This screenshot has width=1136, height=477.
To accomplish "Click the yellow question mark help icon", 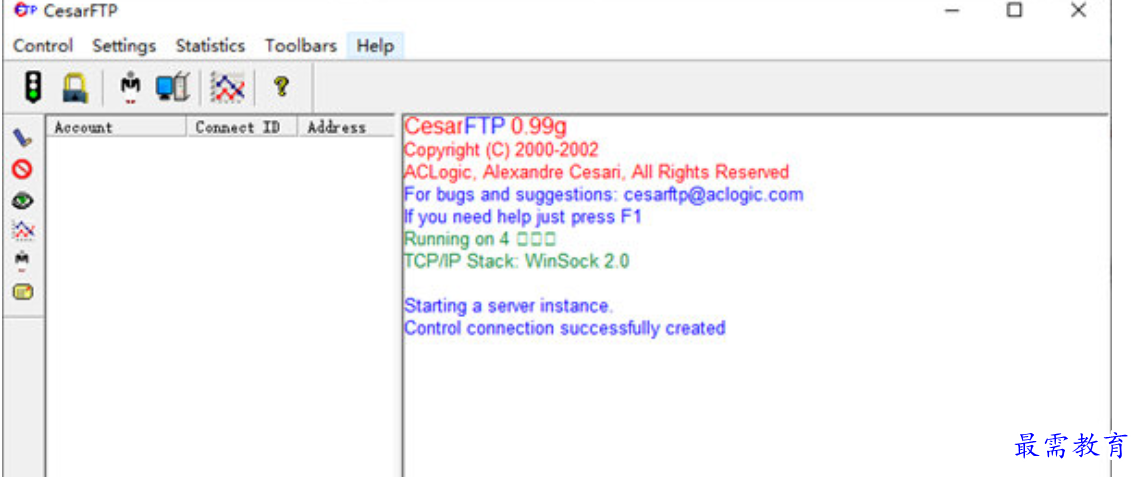I will click(281, 88).
